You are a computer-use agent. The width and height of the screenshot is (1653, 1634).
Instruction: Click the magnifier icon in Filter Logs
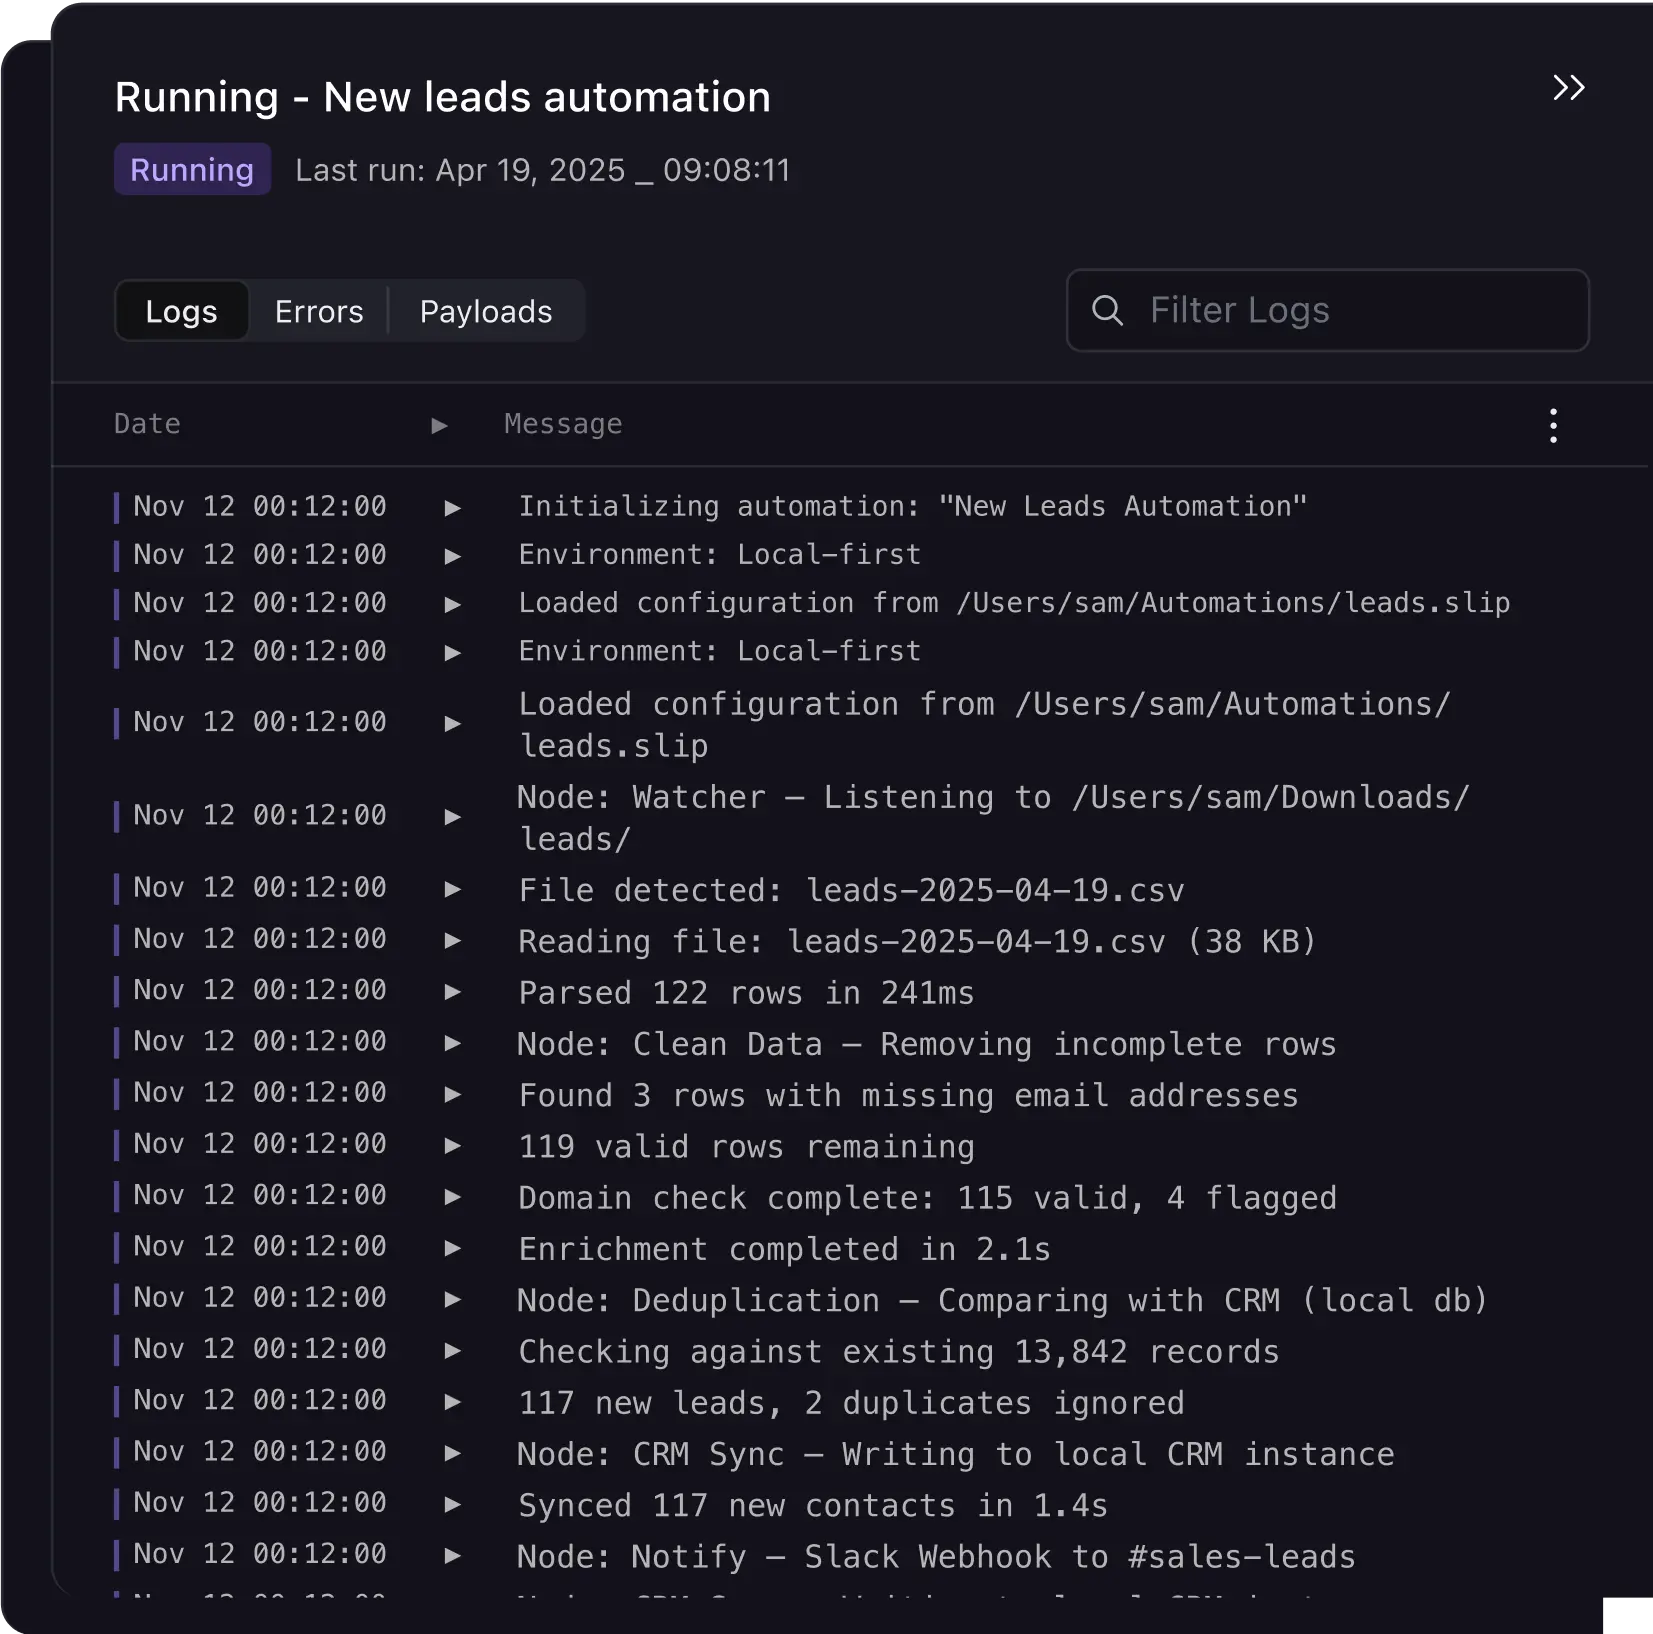coord(1108,311)
